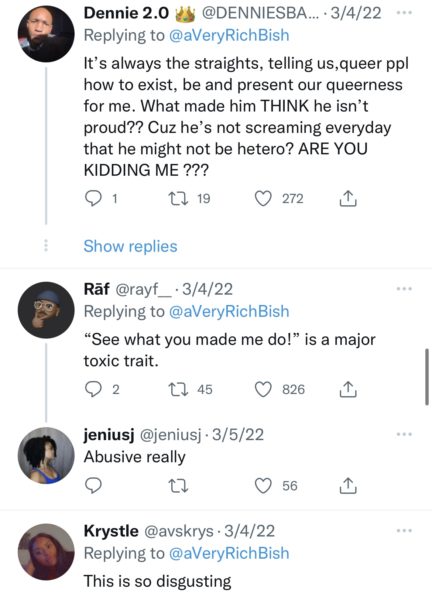View Krystle's profile picture
This screenshot has height=600, width=432.
click(46, 552)
